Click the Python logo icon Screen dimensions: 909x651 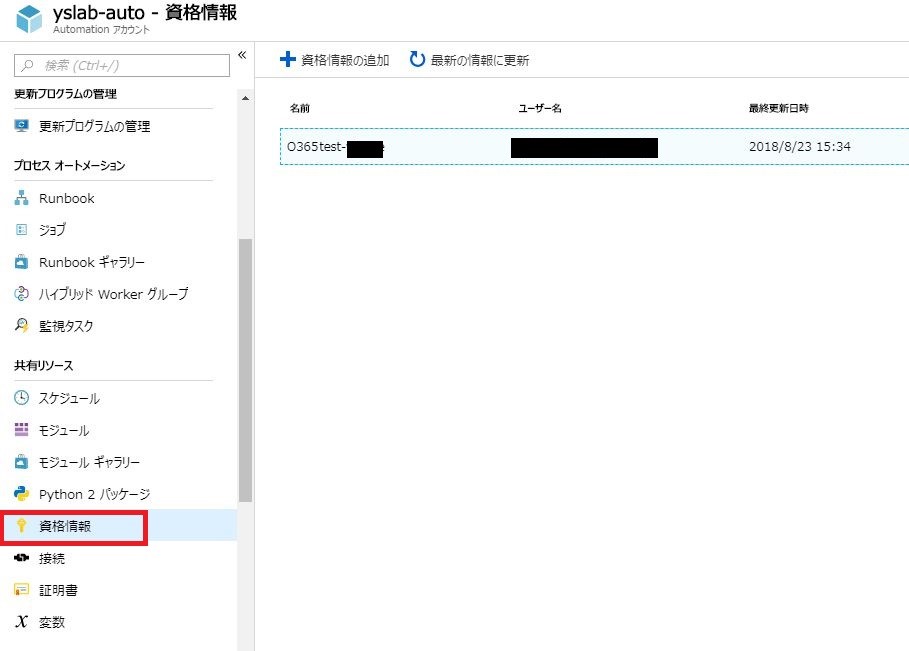21,494
